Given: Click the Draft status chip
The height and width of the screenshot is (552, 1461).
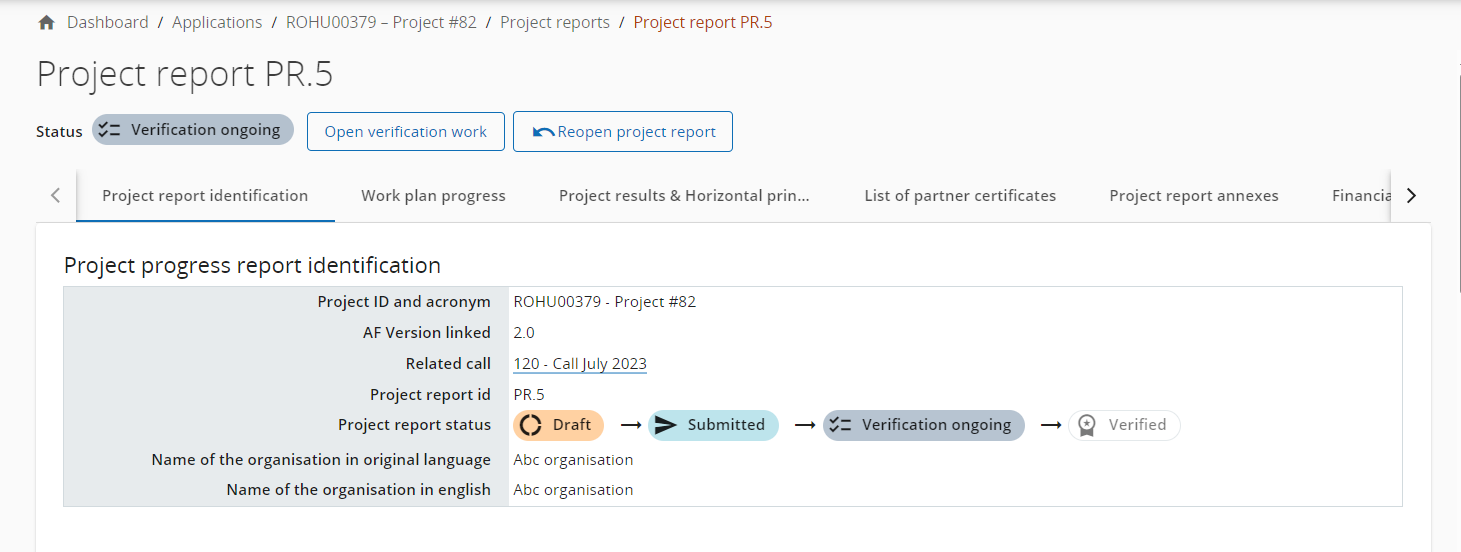Looking at the screenshot, I should (x=558, y=425).
